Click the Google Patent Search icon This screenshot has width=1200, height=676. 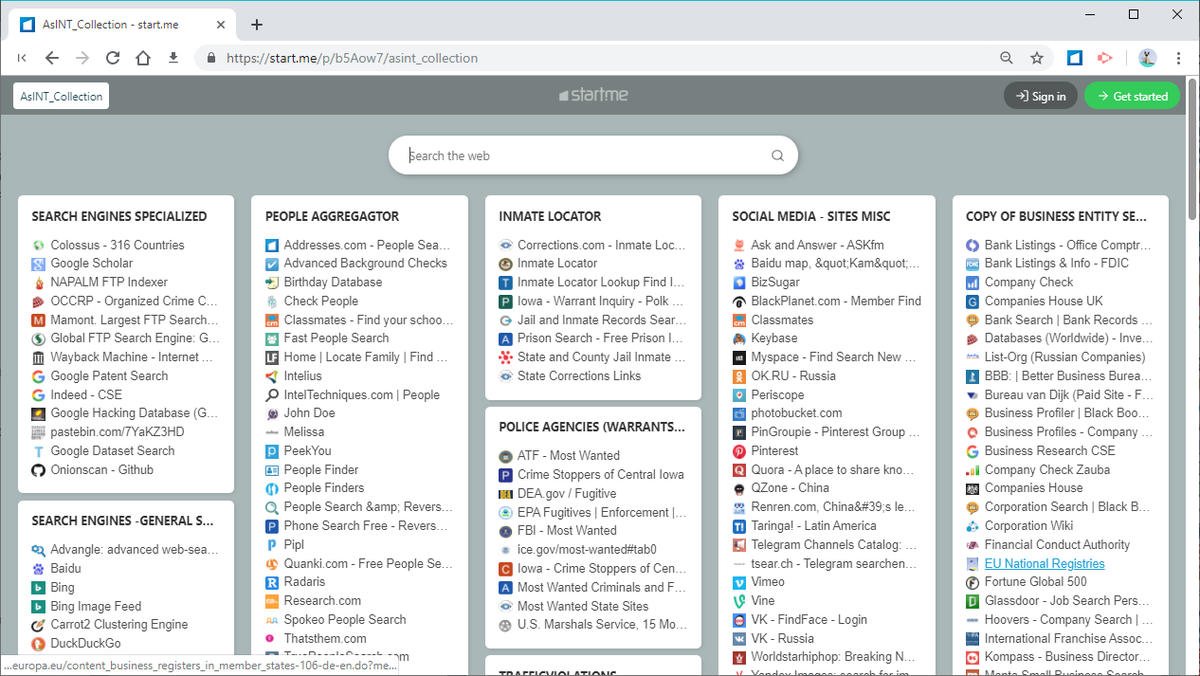tap(38, 376)
